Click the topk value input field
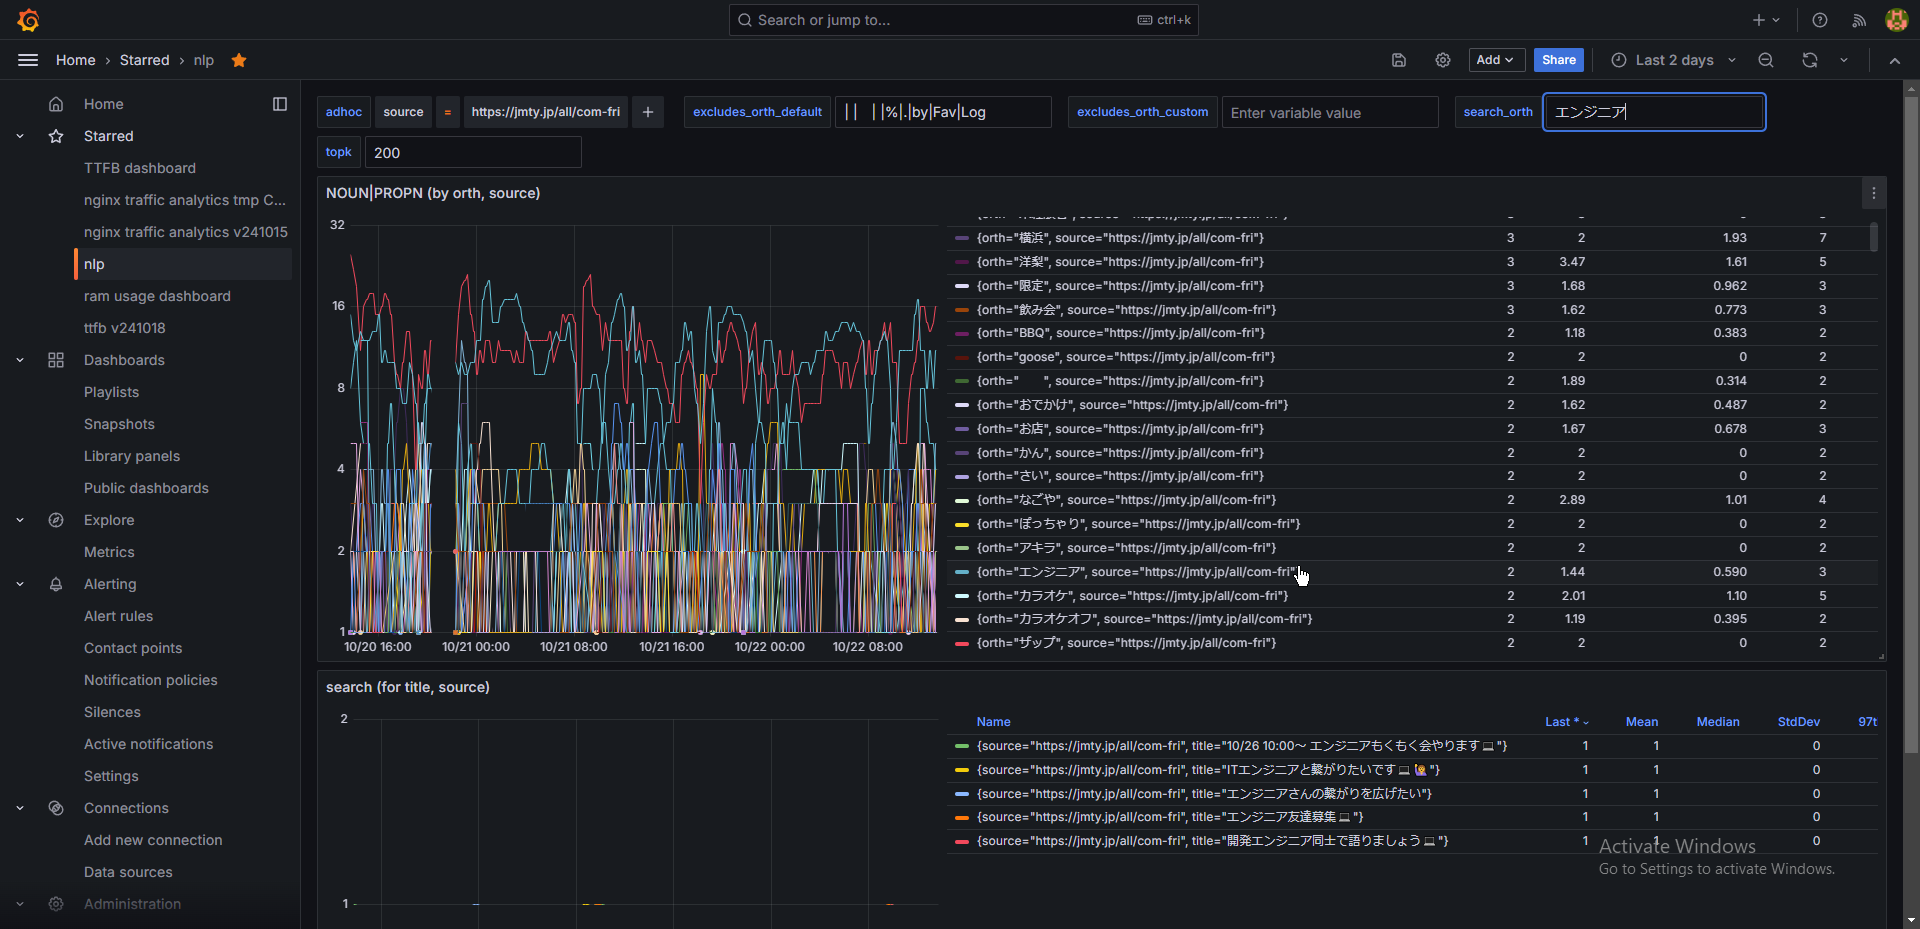The width and height of the screenshot is (1920, 929). coord(473,153)
